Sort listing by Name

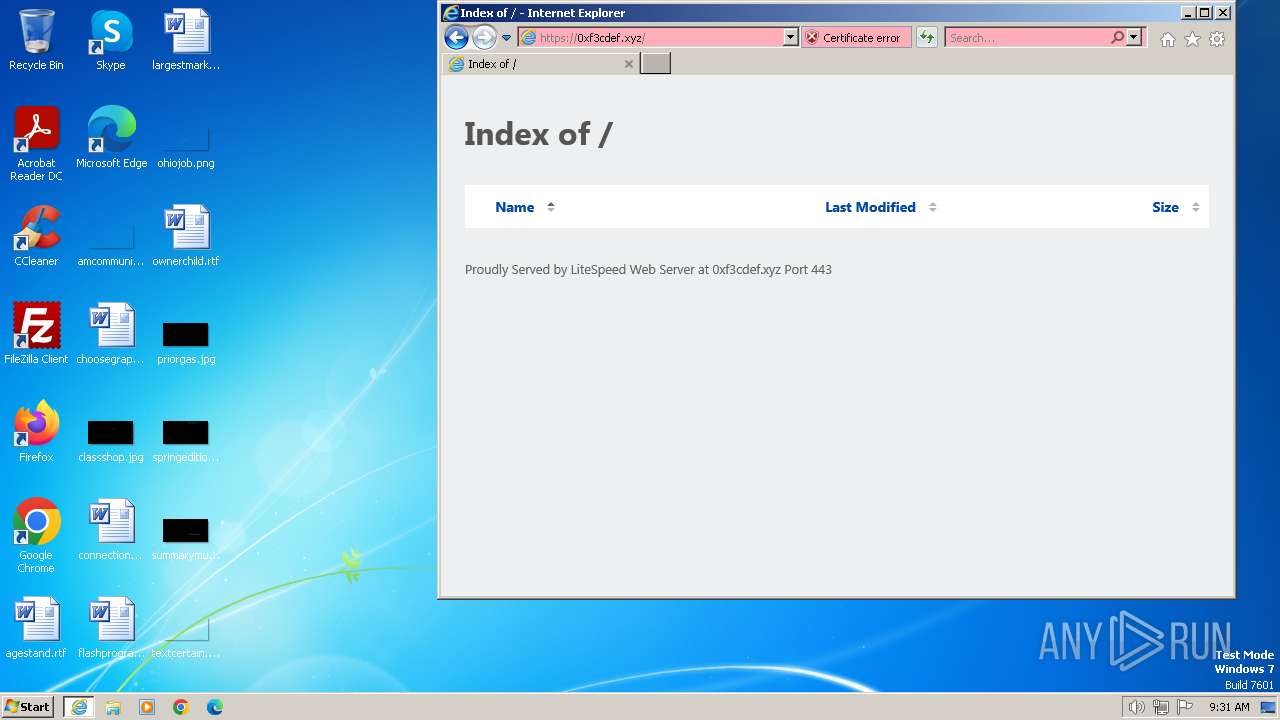pos(514,207)
